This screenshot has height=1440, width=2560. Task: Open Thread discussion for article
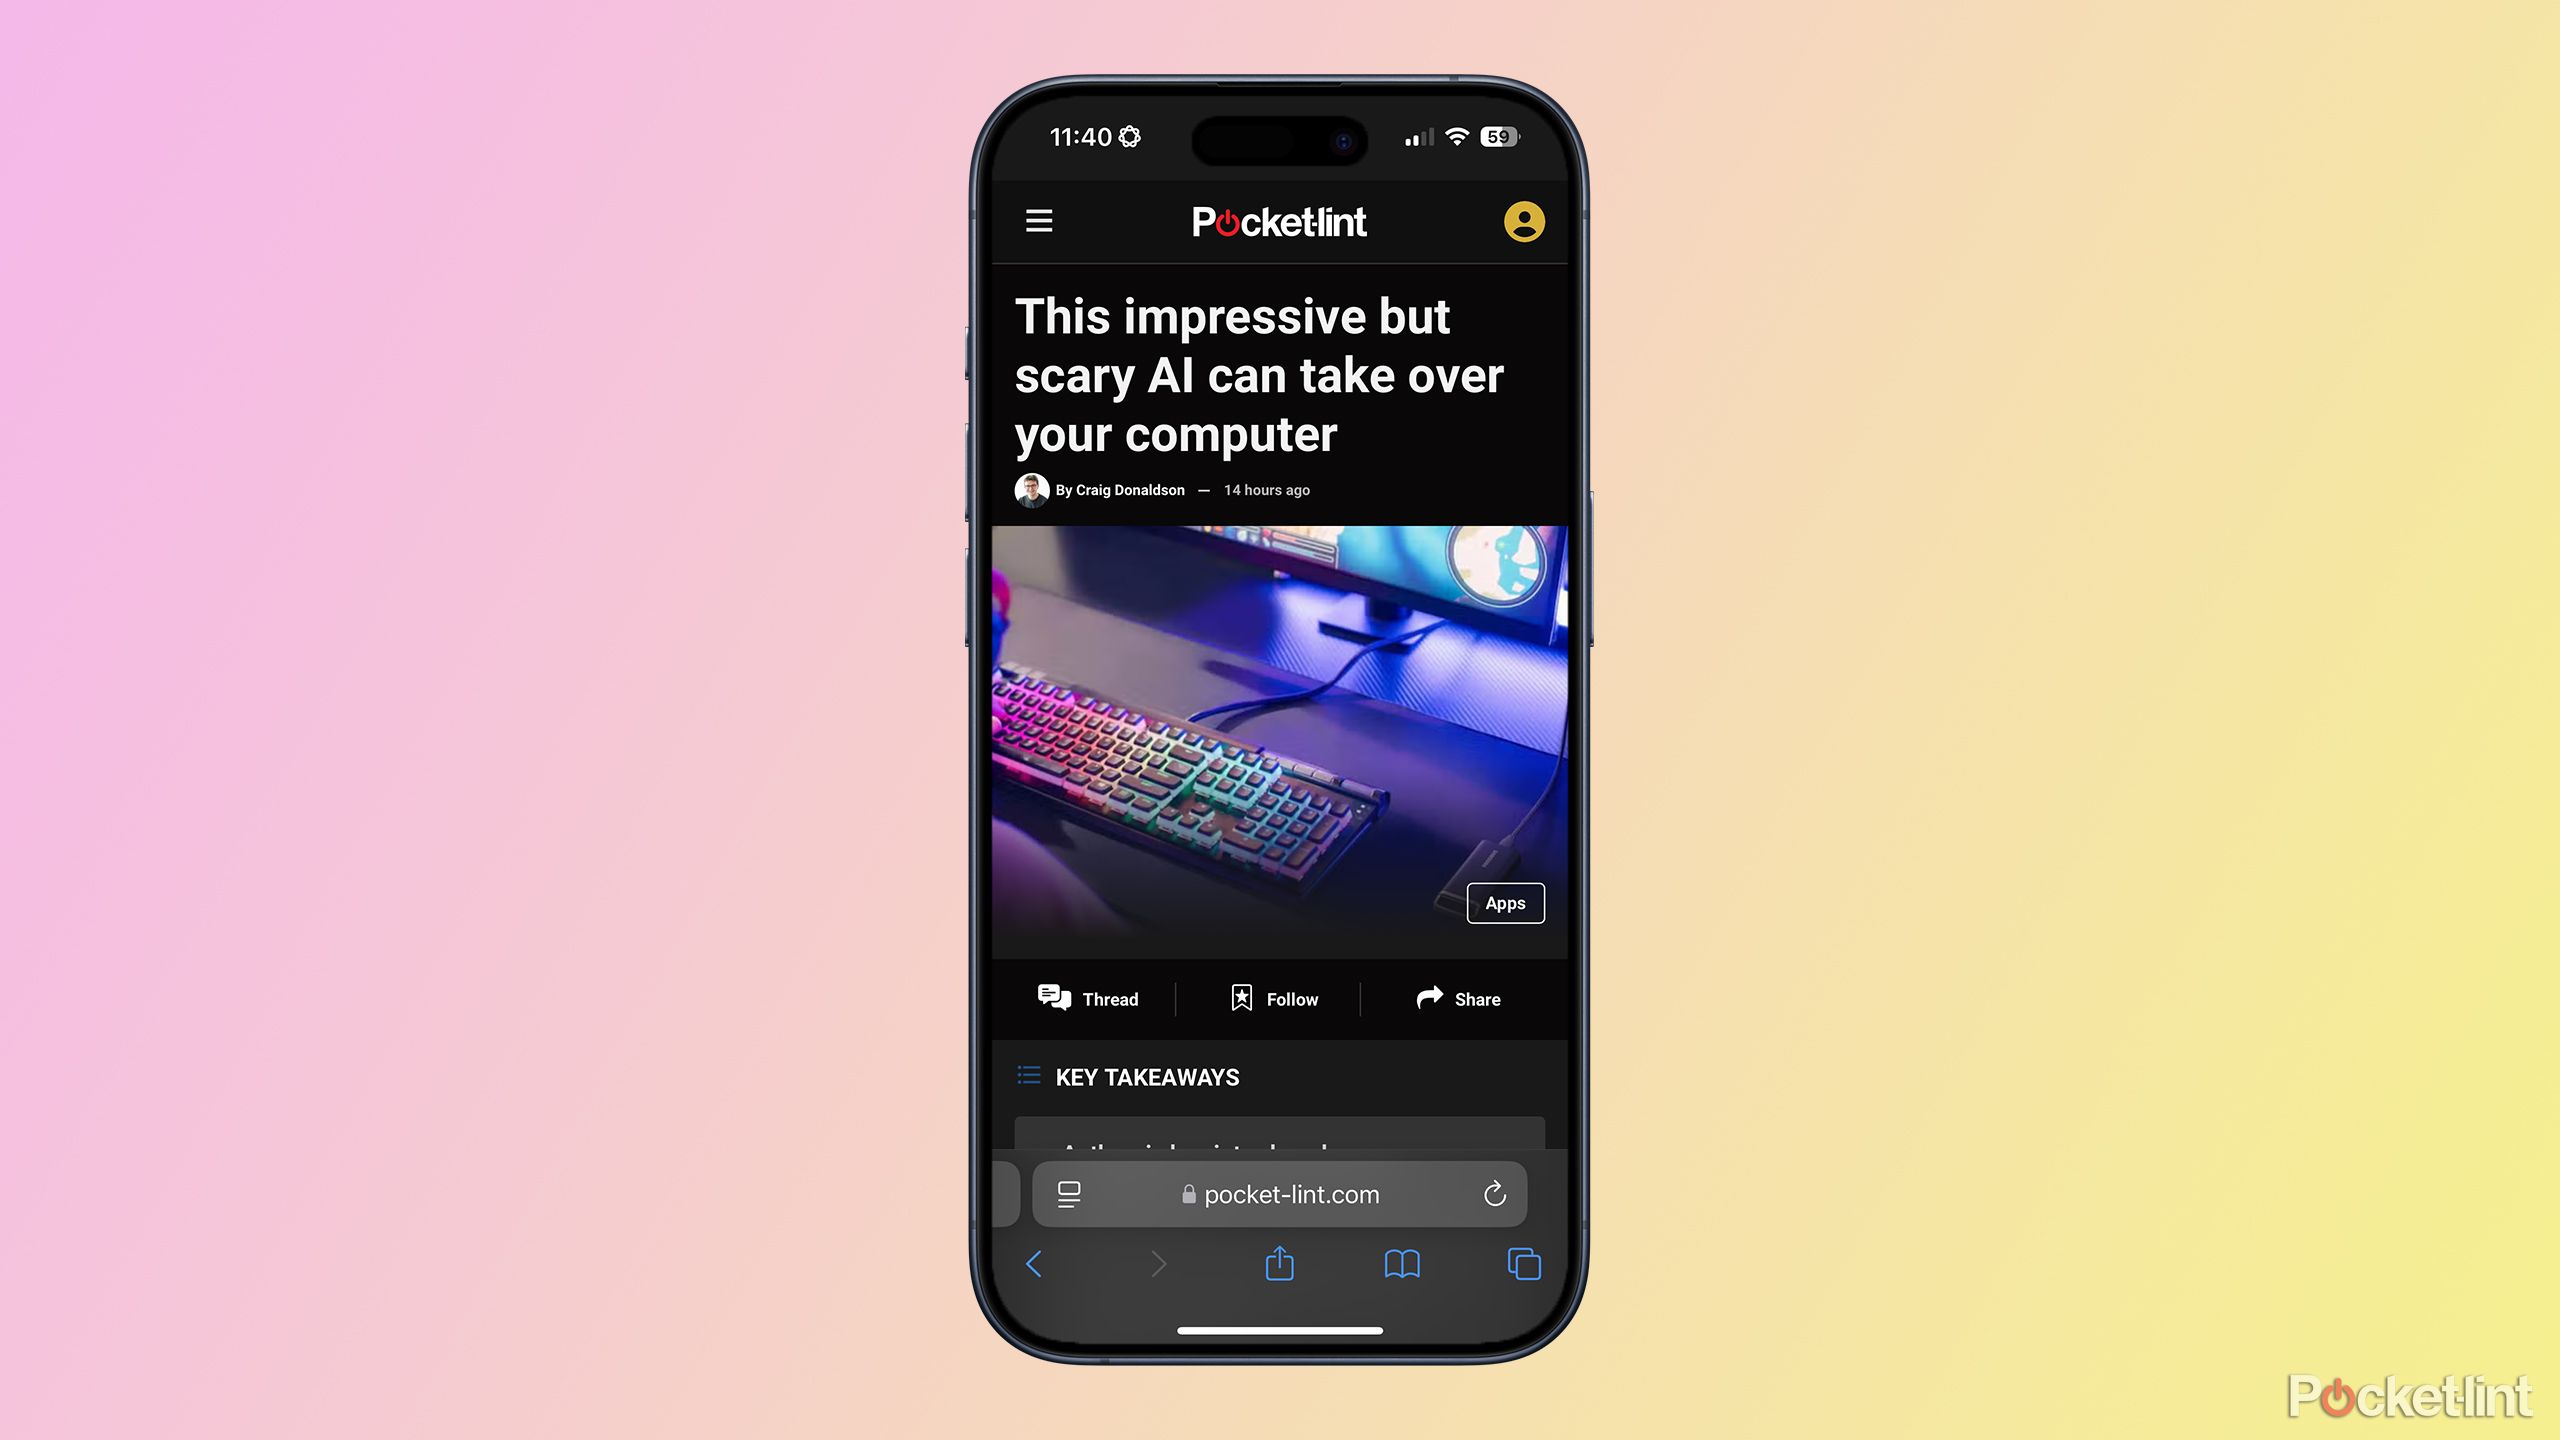point(1087,997)
